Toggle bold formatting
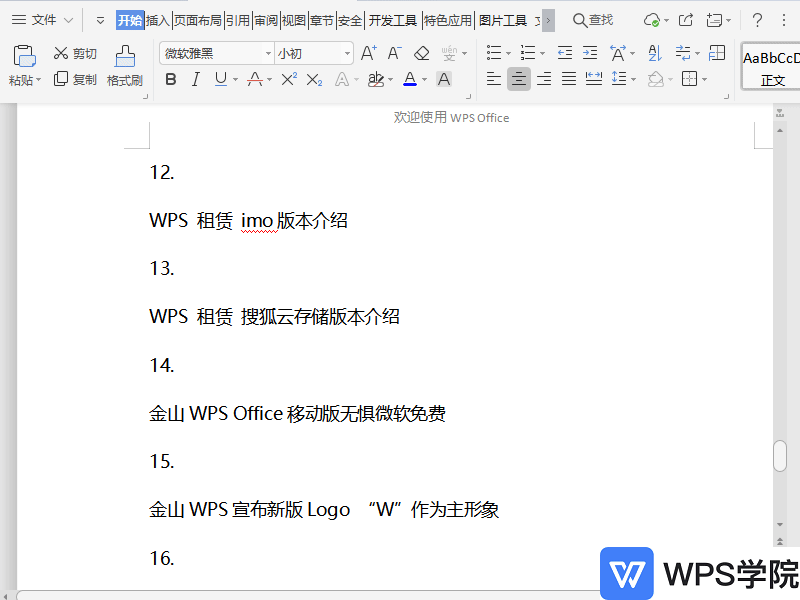The height and width of the screenshot is (600, 800). coord(171,79)
